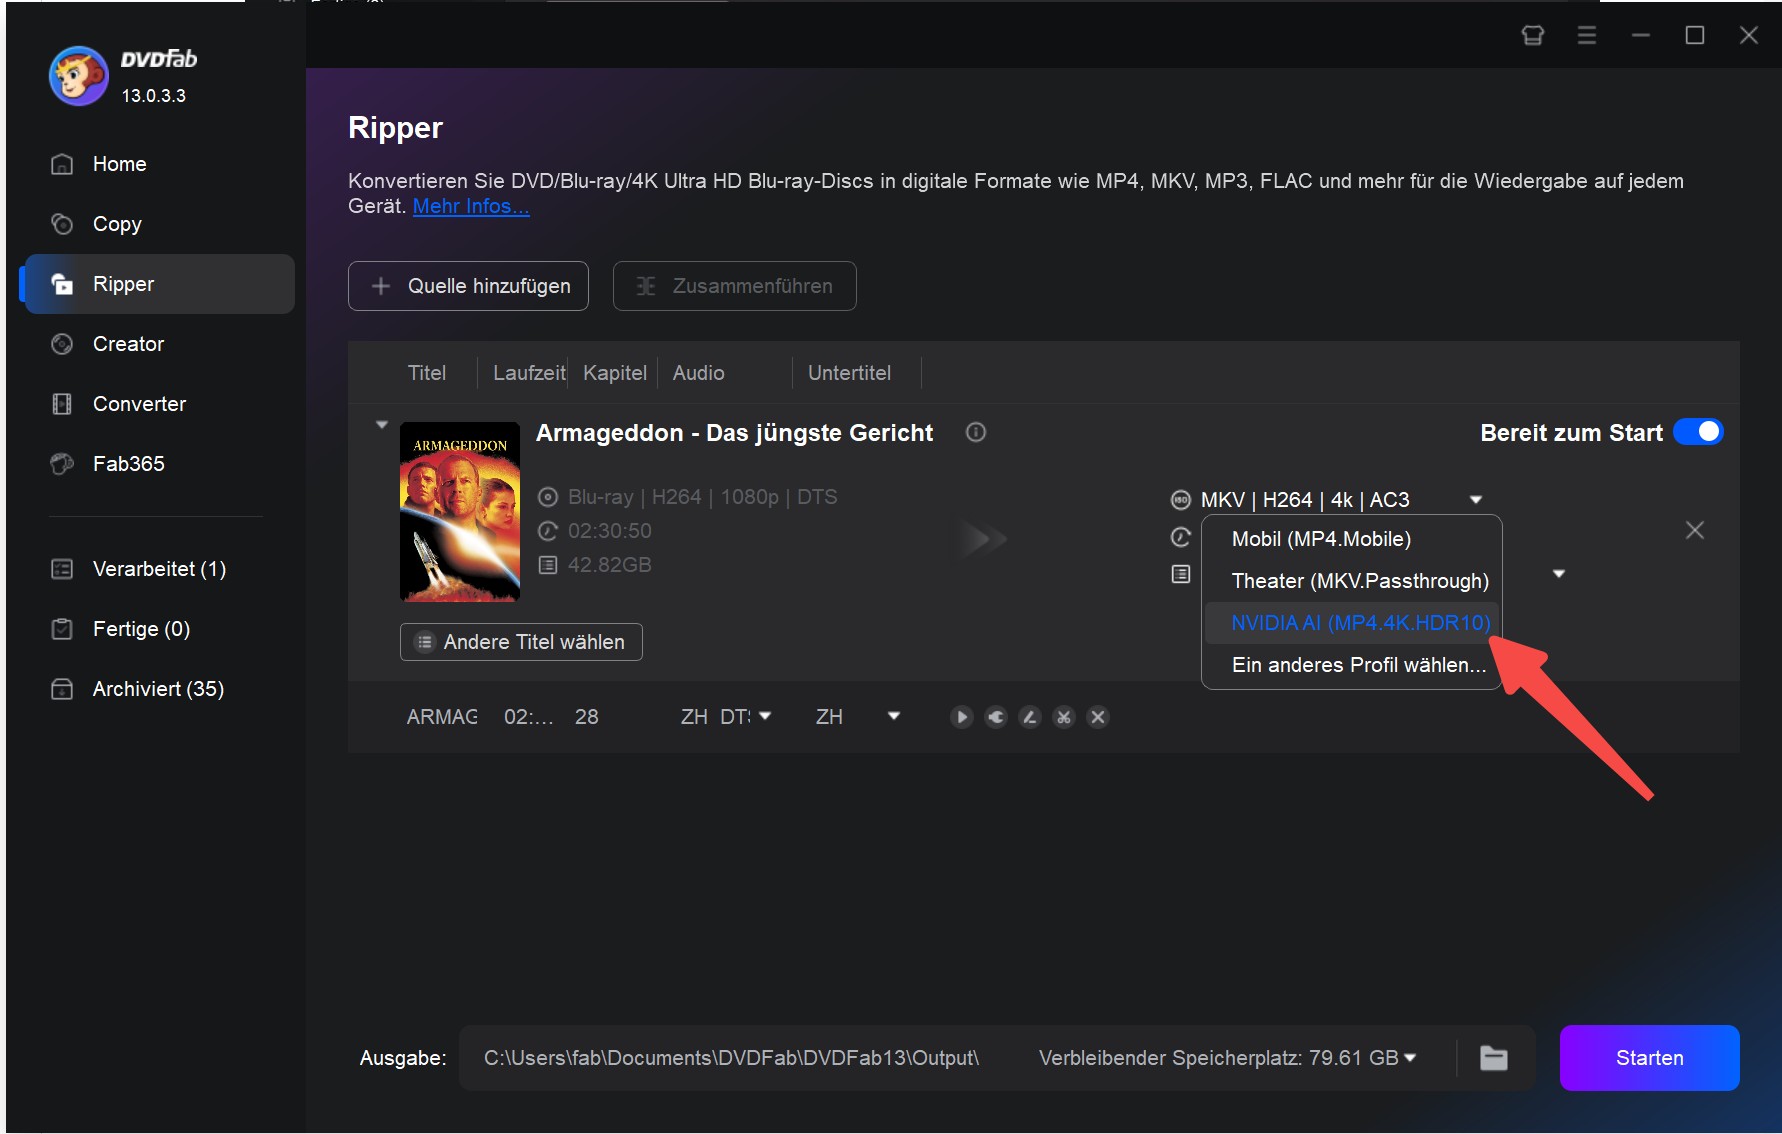1782x1134 pixels.
Task: Open the hamburger main menu
Action: click(1587, 36)
